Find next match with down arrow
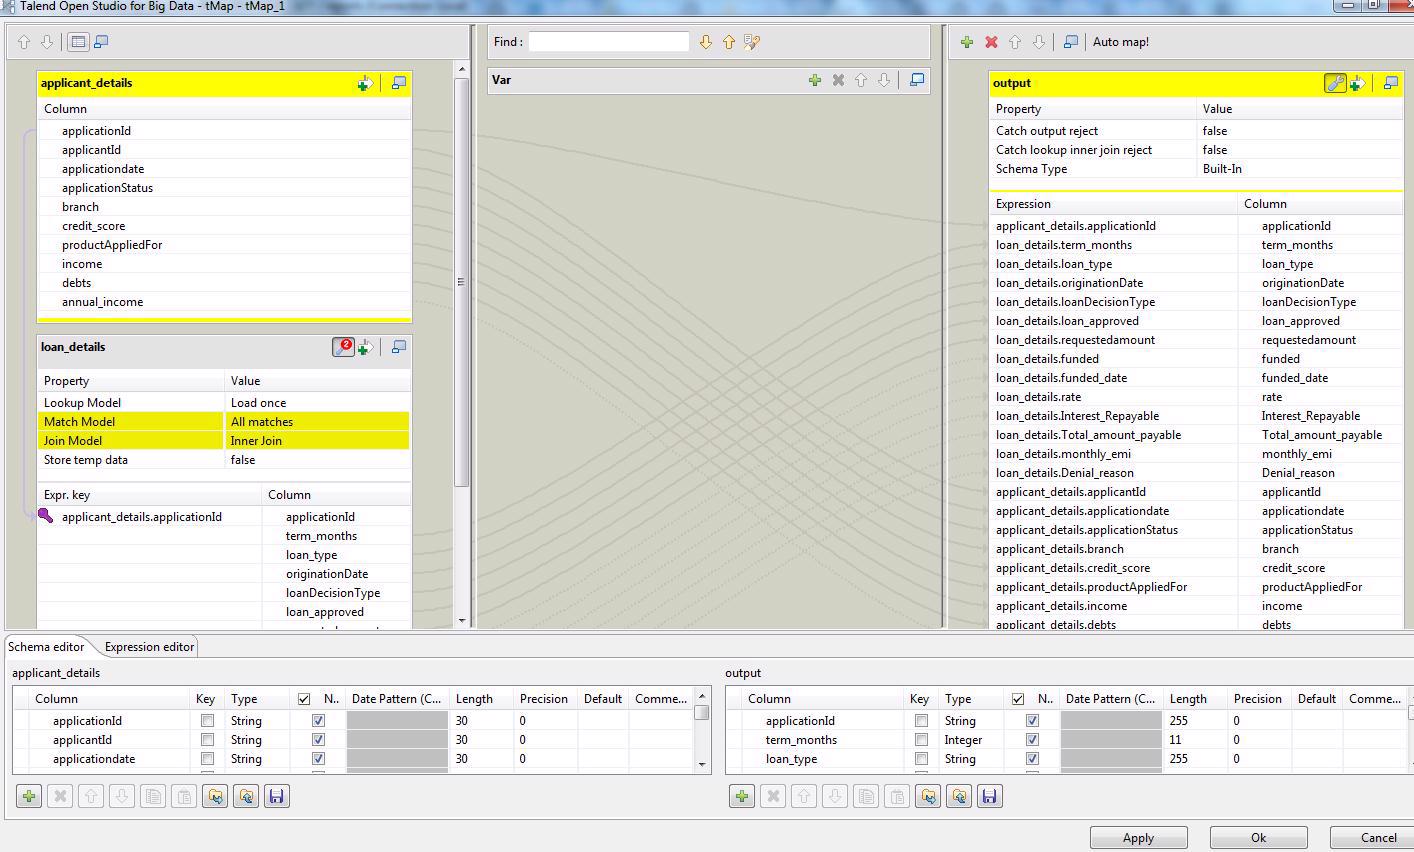Viewport: 1414px width, 852px height. (706, 42)
